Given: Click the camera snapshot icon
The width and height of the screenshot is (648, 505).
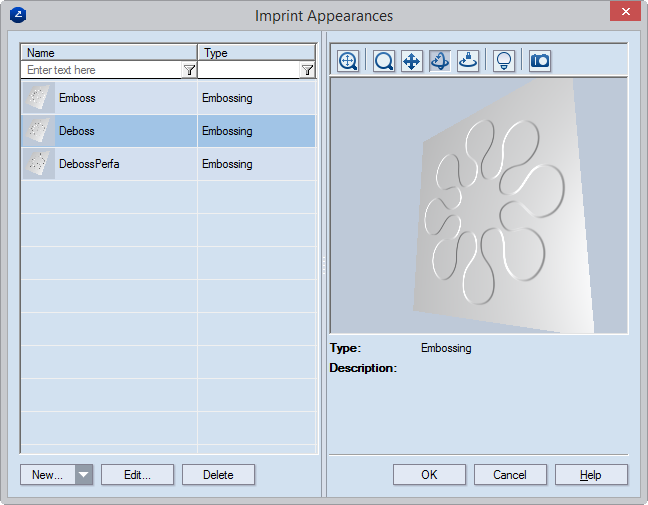Looking at the screenshot, I should click(540, 61).
